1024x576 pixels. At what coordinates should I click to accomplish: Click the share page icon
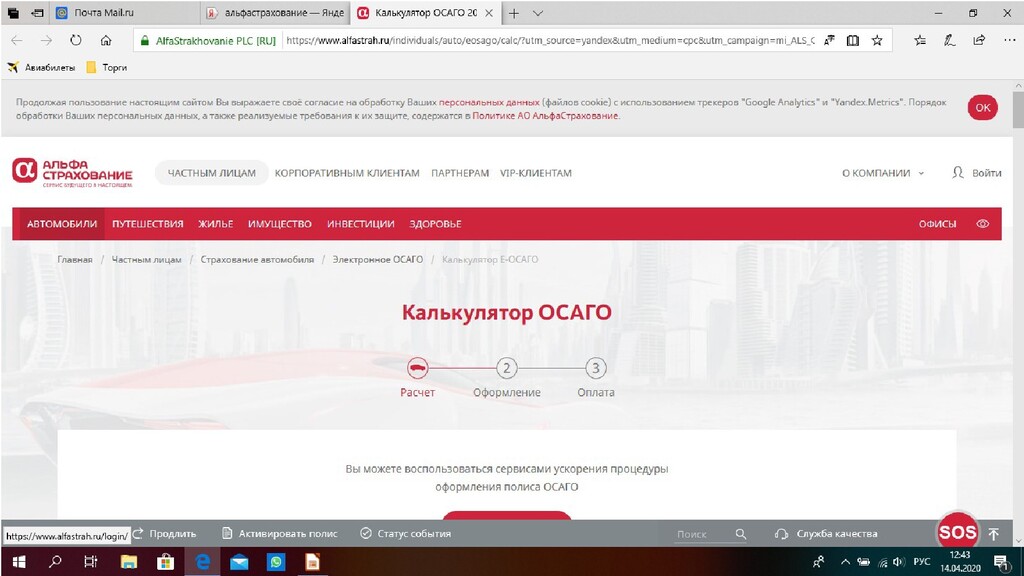click(979, 40)
